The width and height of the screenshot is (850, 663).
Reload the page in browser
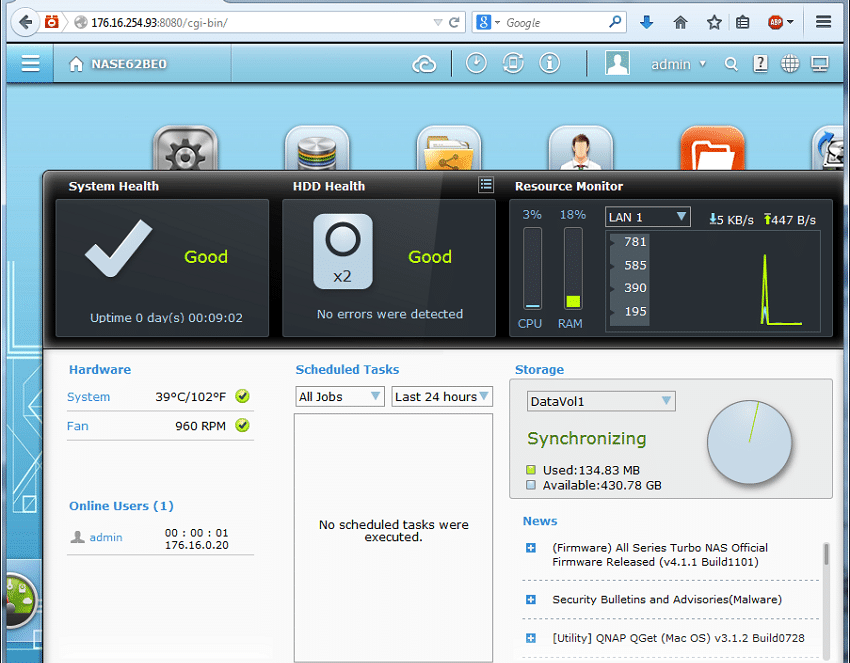(x=454, y=23)
